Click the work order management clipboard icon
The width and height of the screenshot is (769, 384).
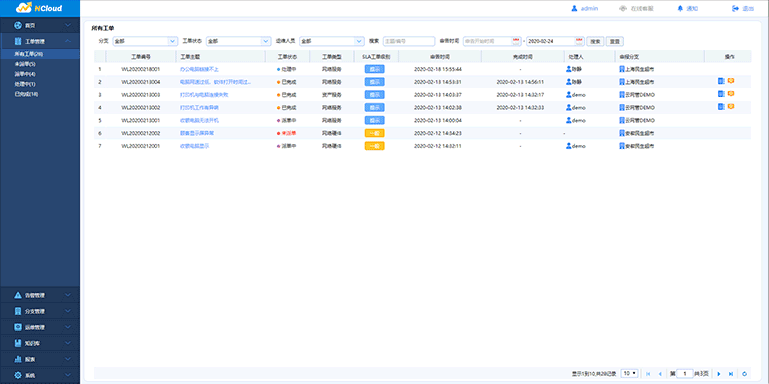pyautogui.click(x=18, y=41)
